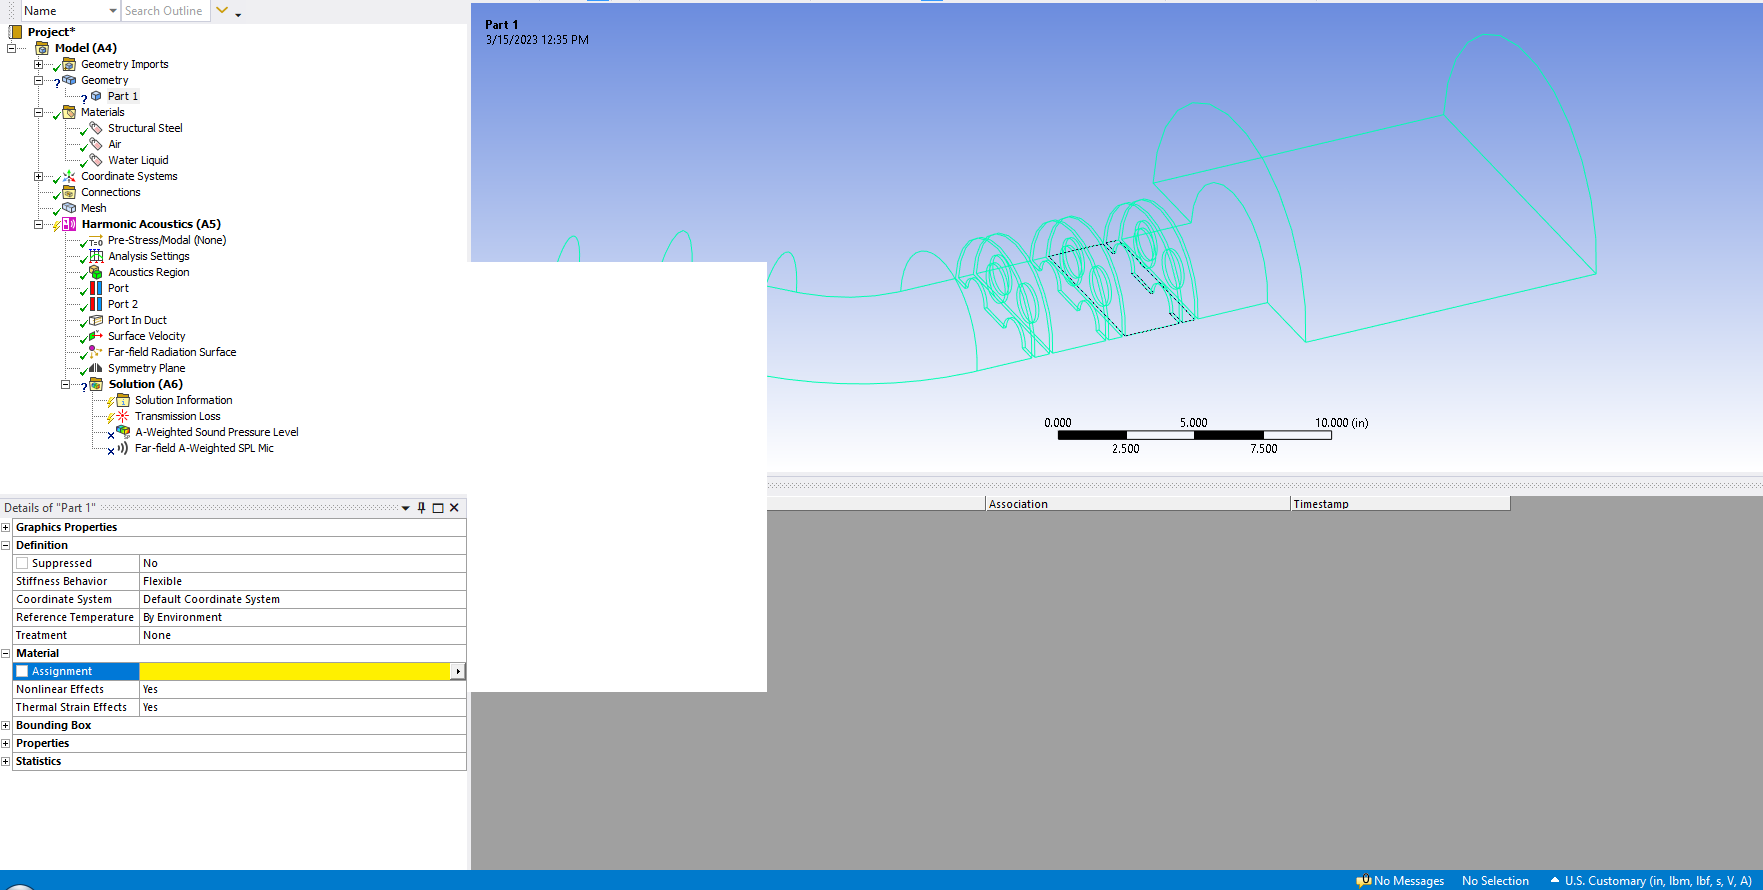The image size is (1763, 890).
Task: Collapse the Solution (A6) node
Action: pyautogui.click(x=66, y=384)
